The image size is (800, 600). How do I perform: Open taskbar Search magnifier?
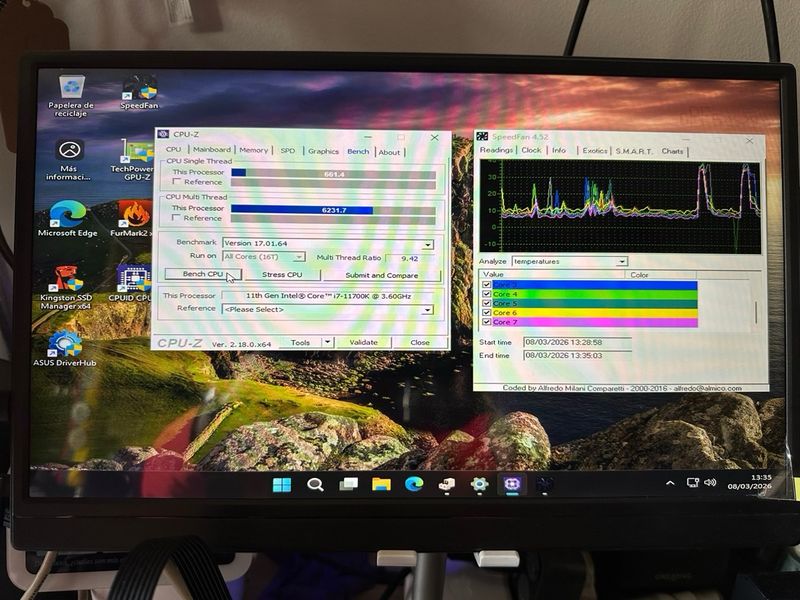315,484
